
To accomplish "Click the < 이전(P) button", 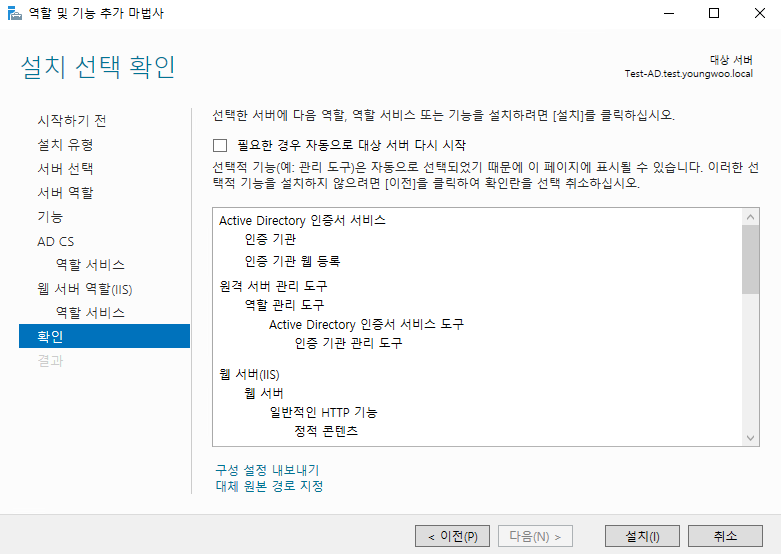I will click(452, 536).
